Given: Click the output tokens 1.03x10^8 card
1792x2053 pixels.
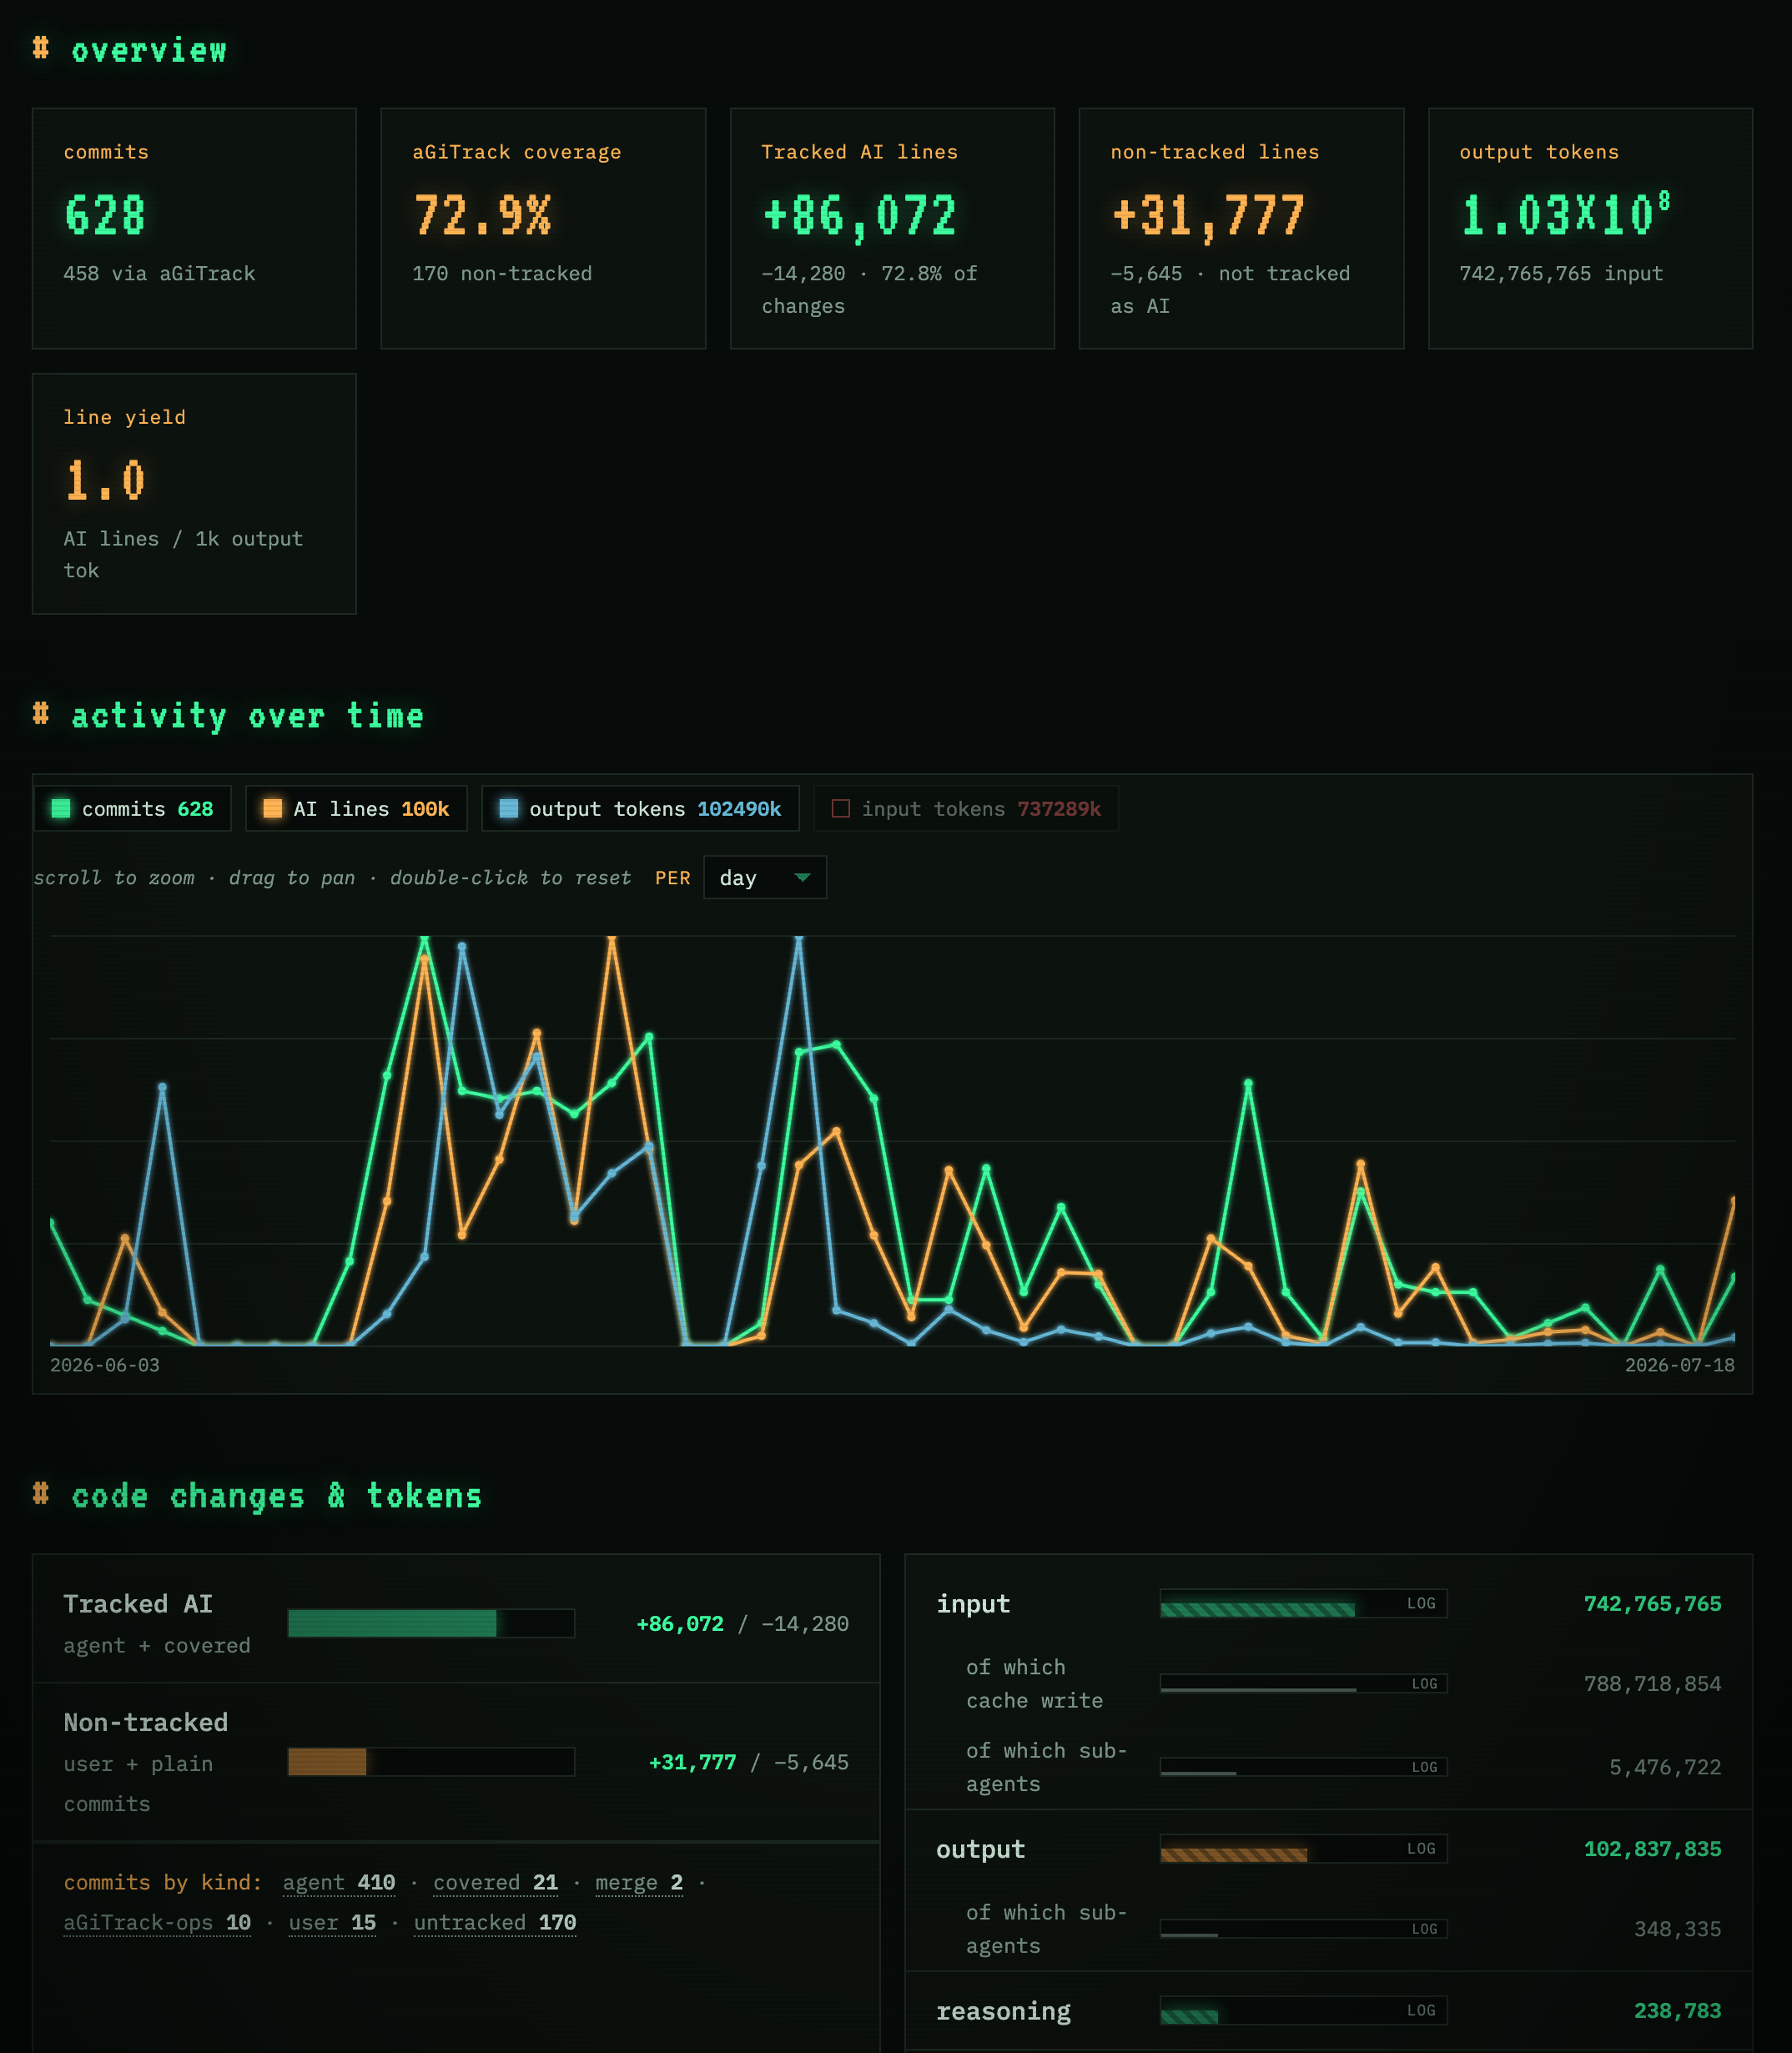Looking at the screenshot, I should 1590,228.
